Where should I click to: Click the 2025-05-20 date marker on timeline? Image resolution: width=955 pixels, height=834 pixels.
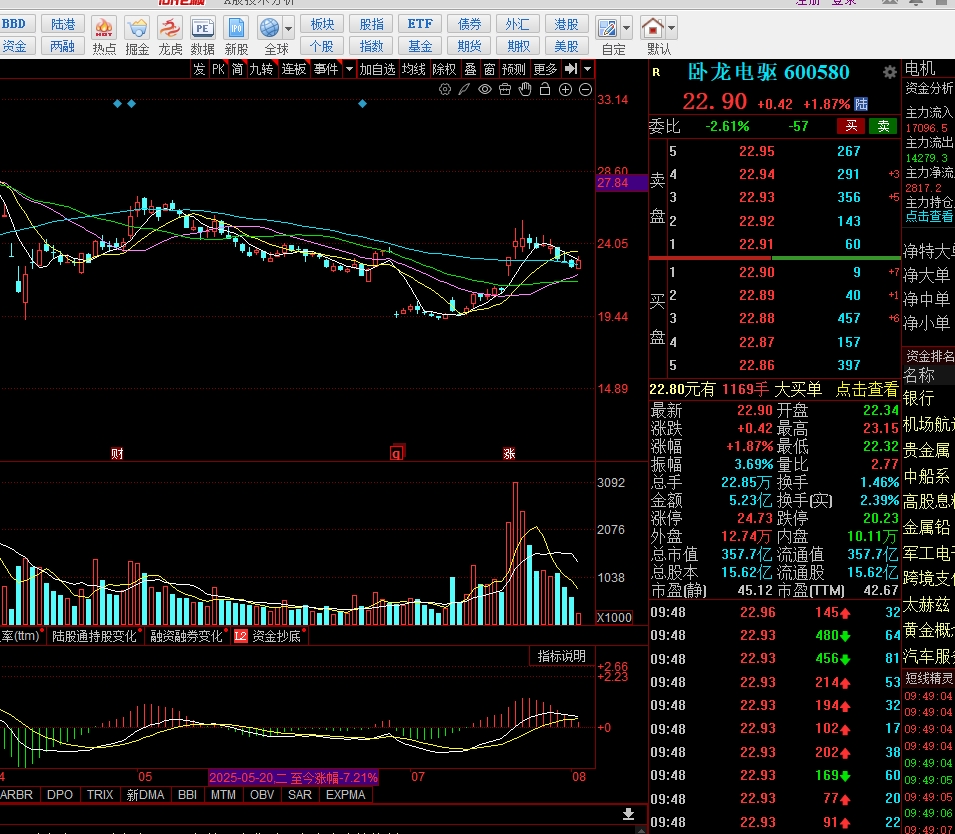[294, 777]
